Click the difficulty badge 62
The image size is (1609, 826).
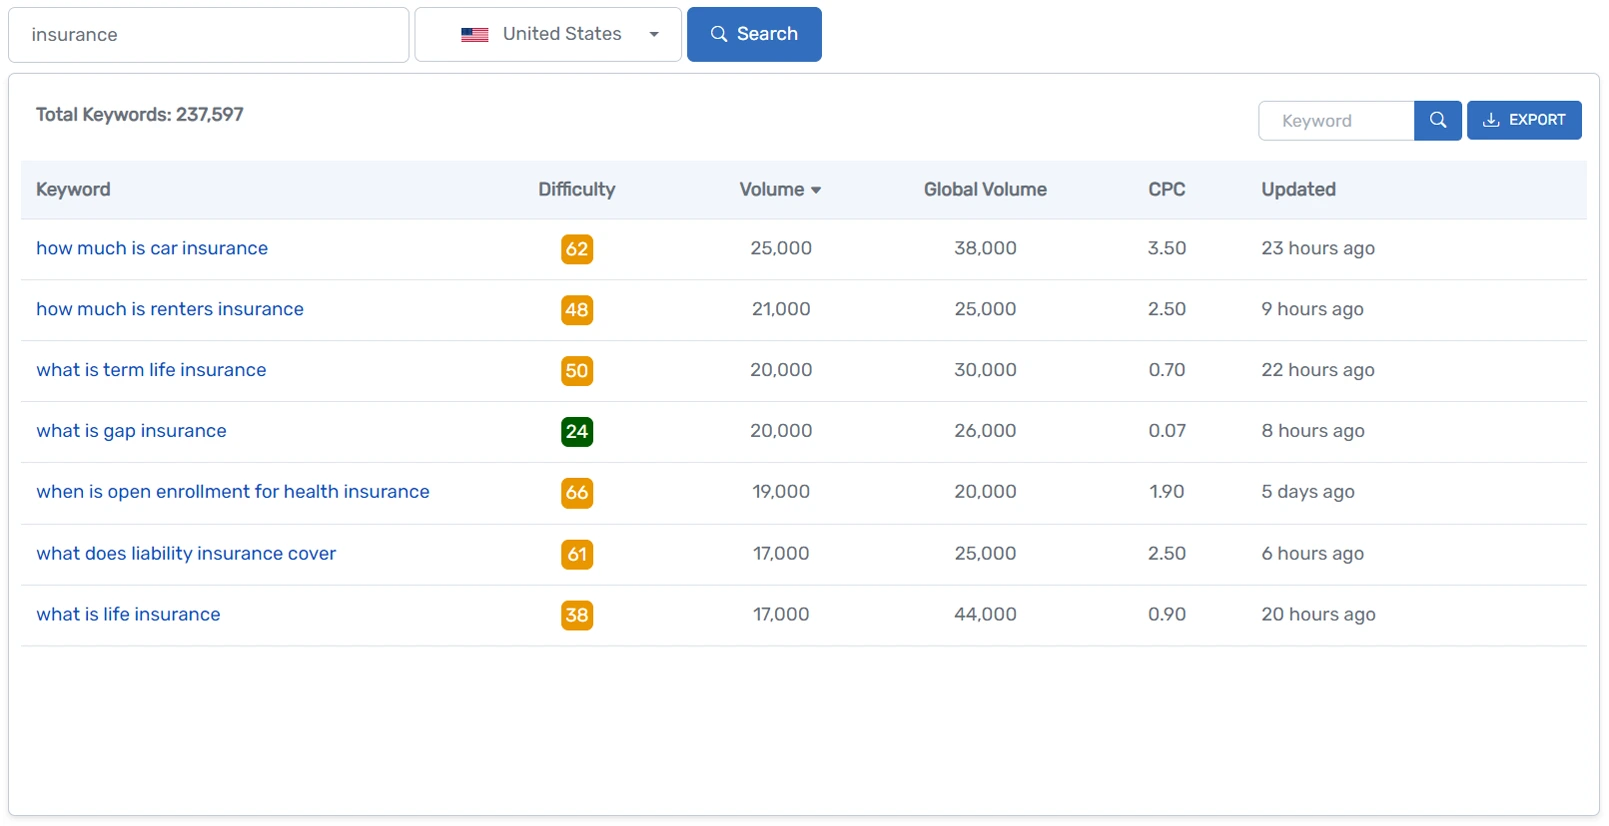577,249
